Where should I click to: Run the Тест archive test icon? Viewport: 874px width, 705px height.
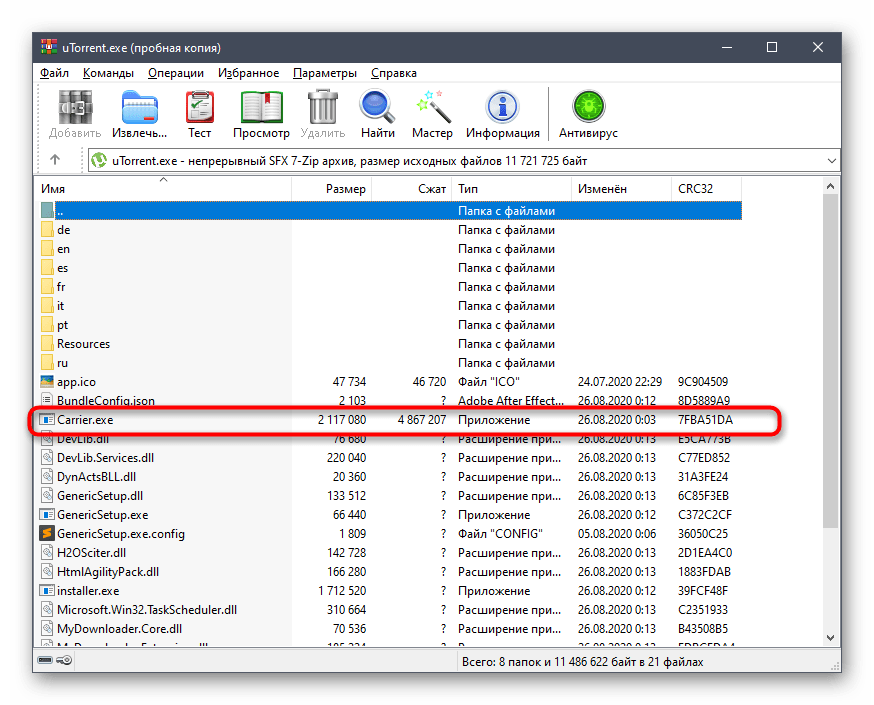[200, 108]
